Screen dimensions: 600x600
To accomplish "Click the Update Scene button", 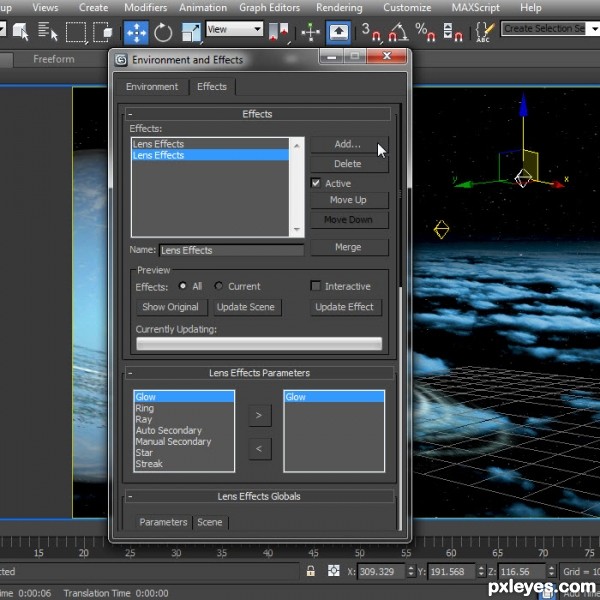I will coord(246,307).
